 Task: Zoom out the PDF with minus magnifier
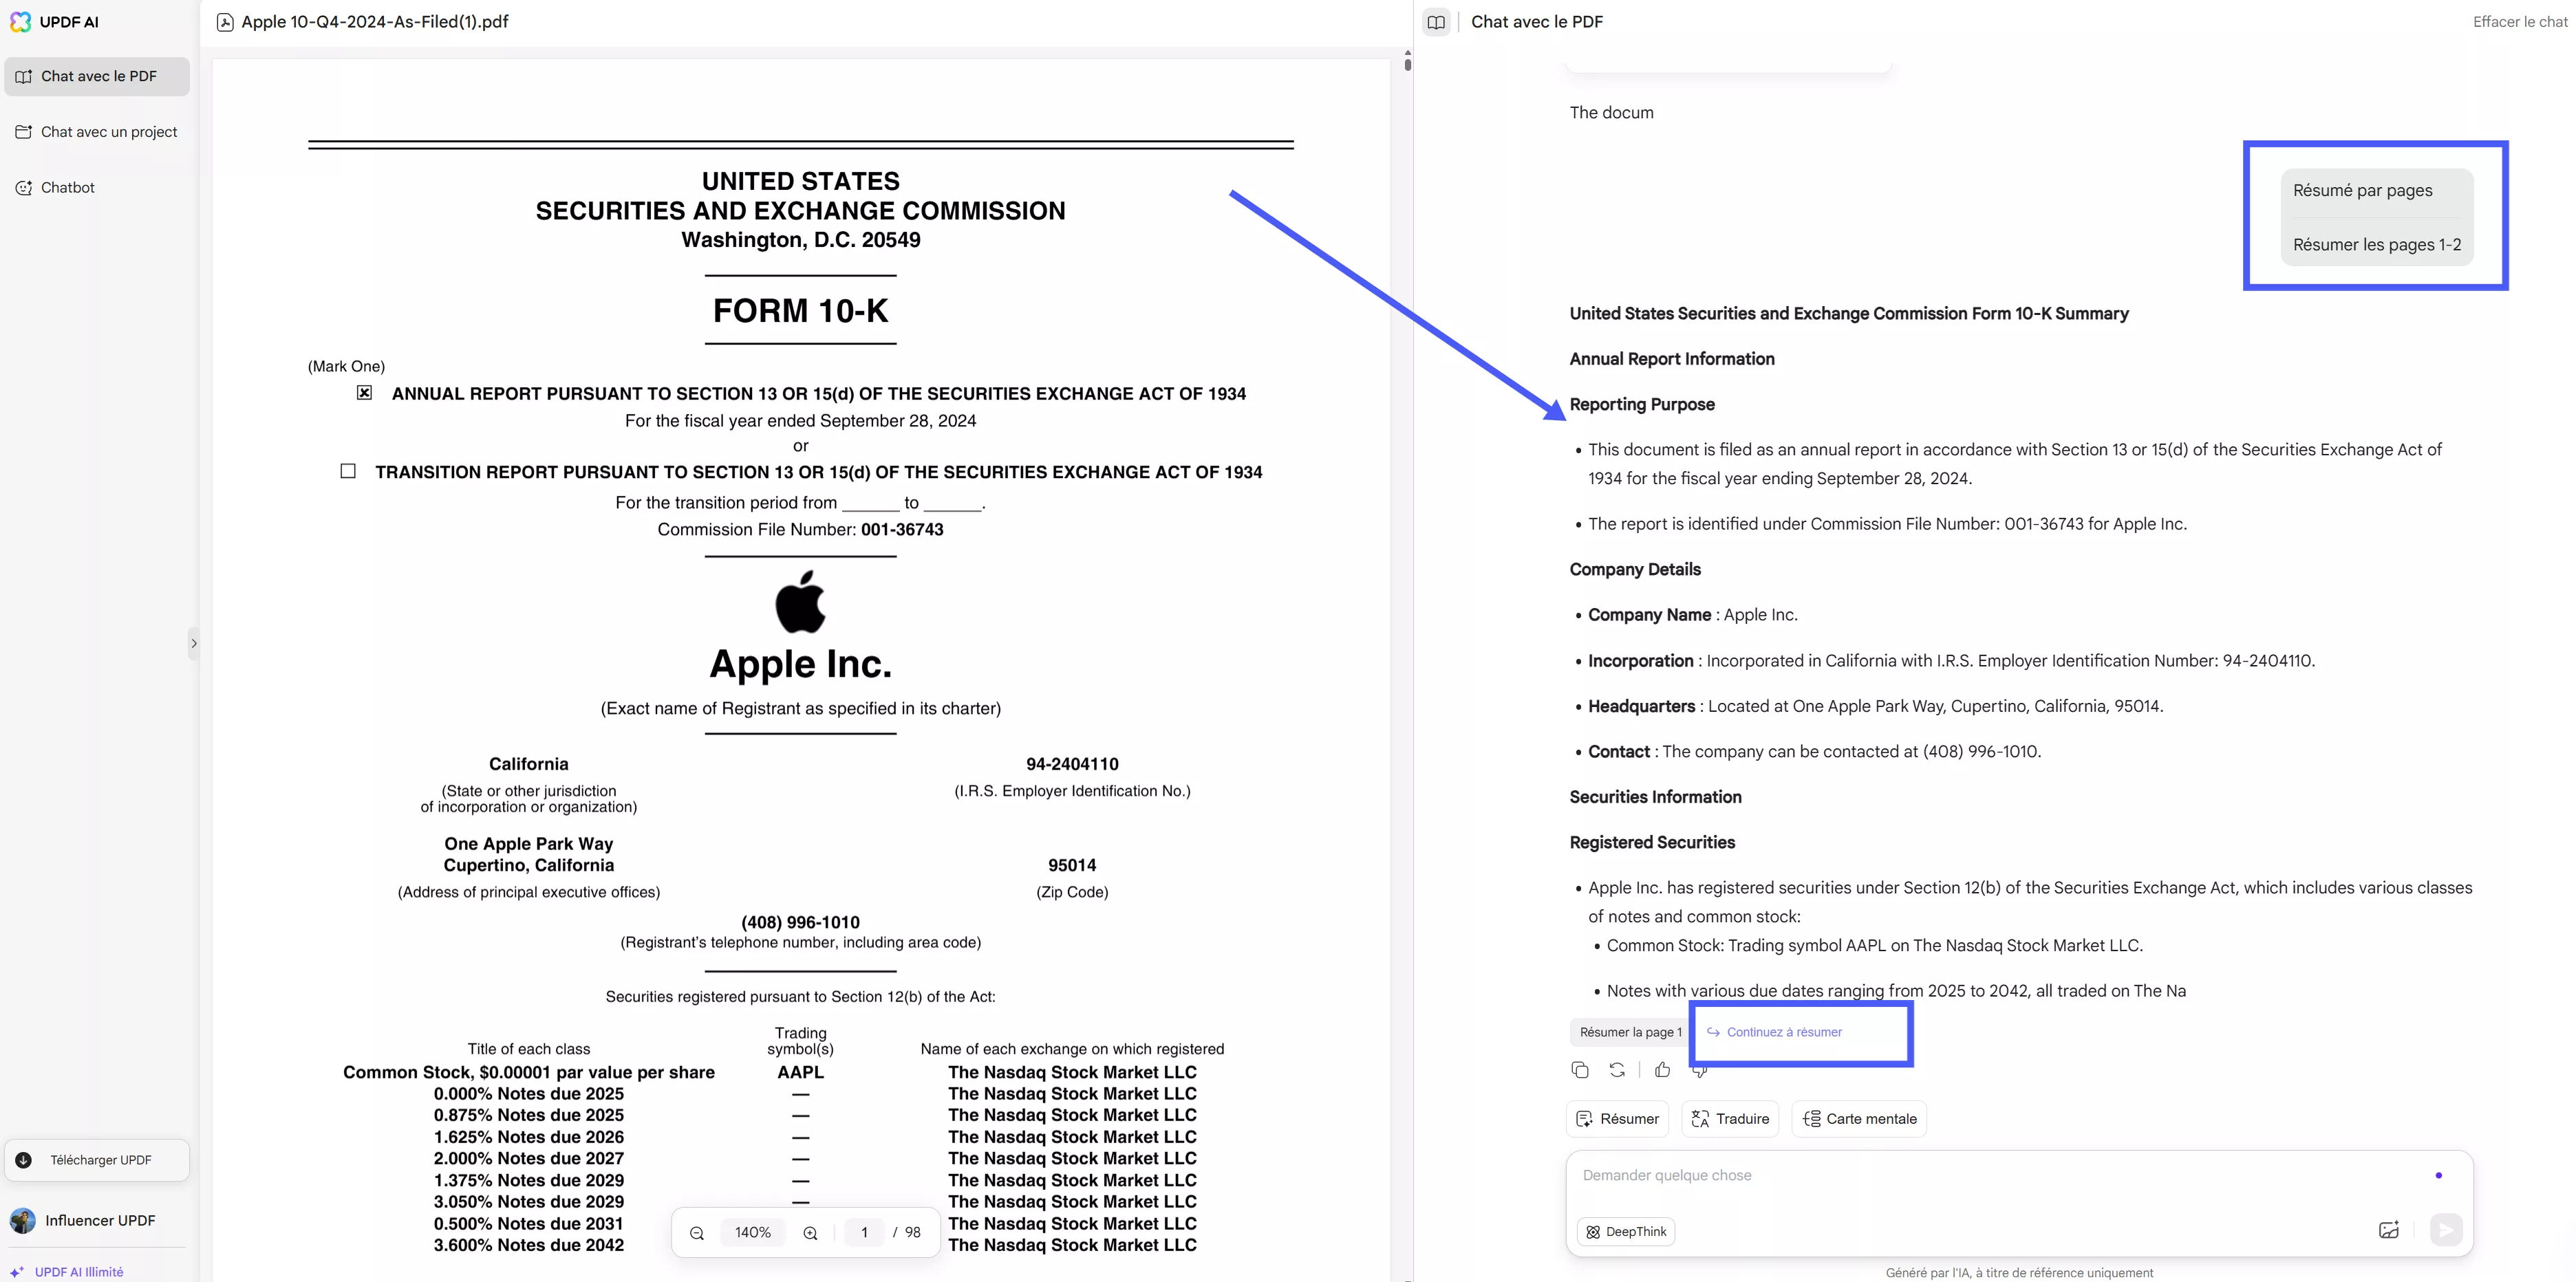tap(697, 1233)
